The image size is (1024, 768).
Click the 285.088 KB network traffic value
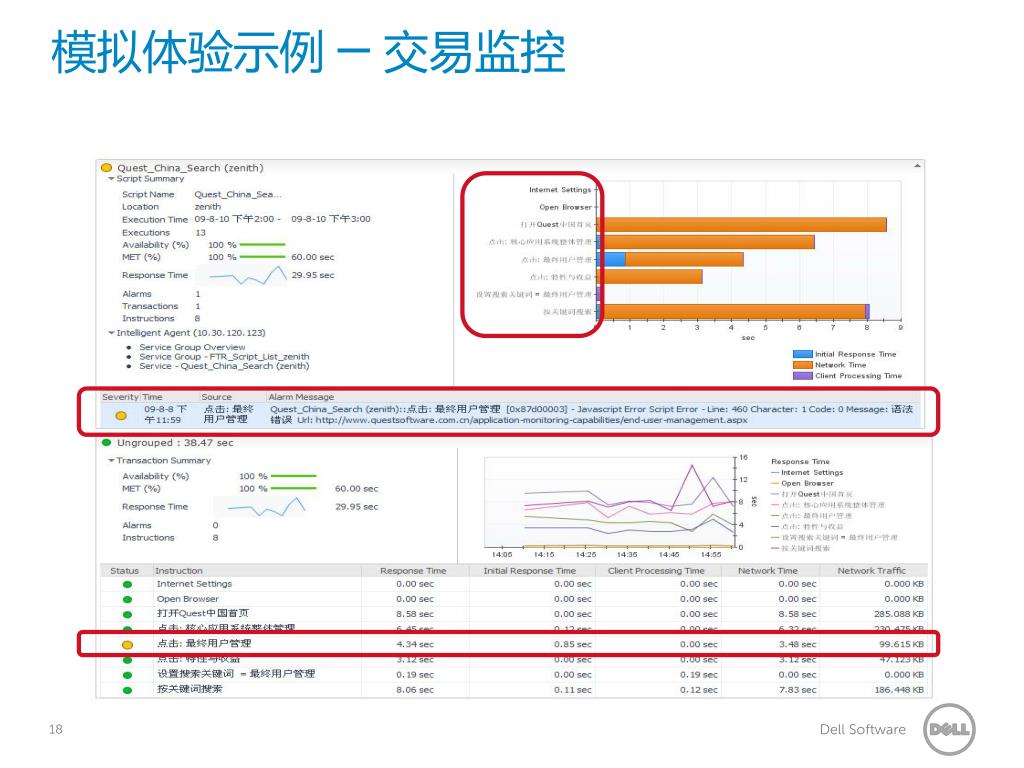[x=899, y=614]
